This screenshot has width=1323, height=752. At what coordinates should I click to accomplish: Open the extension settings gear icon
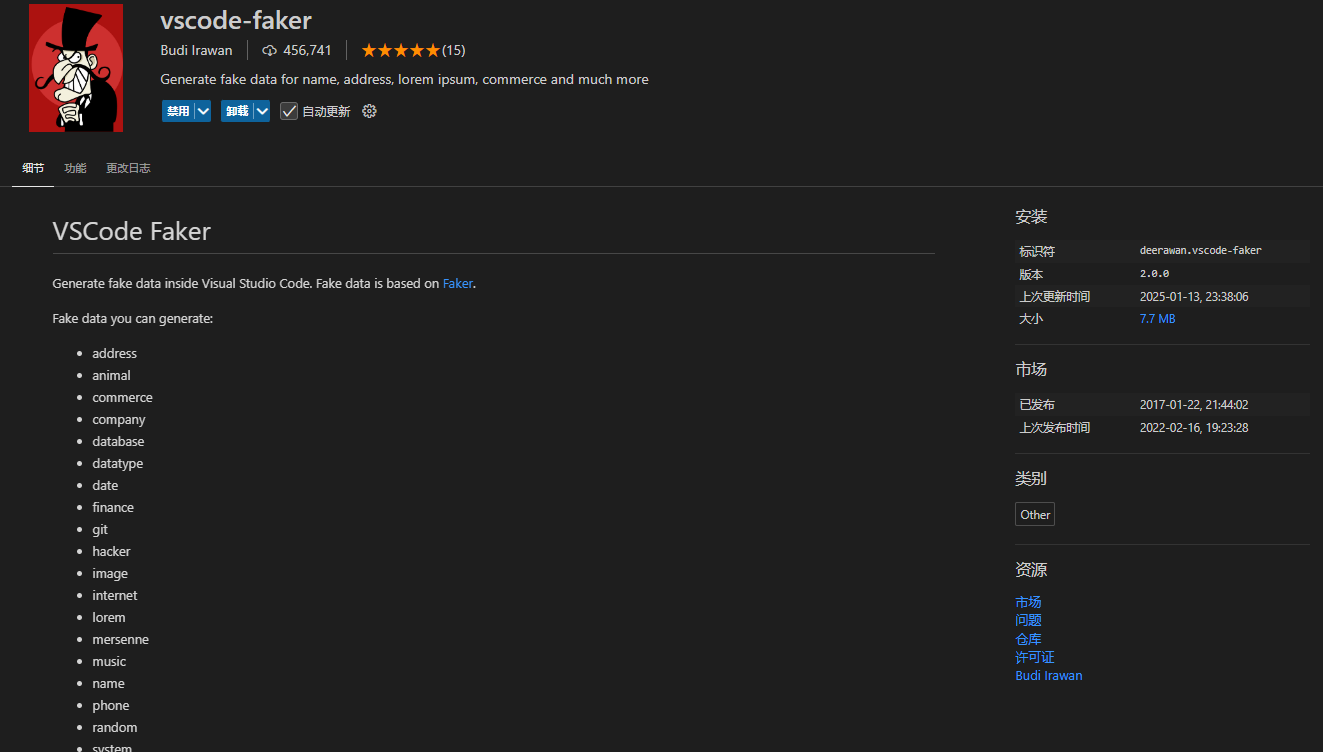coord(369,111)
